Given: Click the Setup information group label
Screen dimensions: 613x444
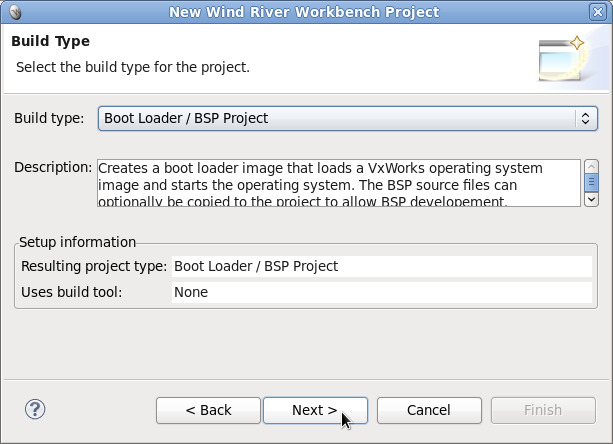Looking at the screenshot, I should pyautogui.click(x=78, y=242).
